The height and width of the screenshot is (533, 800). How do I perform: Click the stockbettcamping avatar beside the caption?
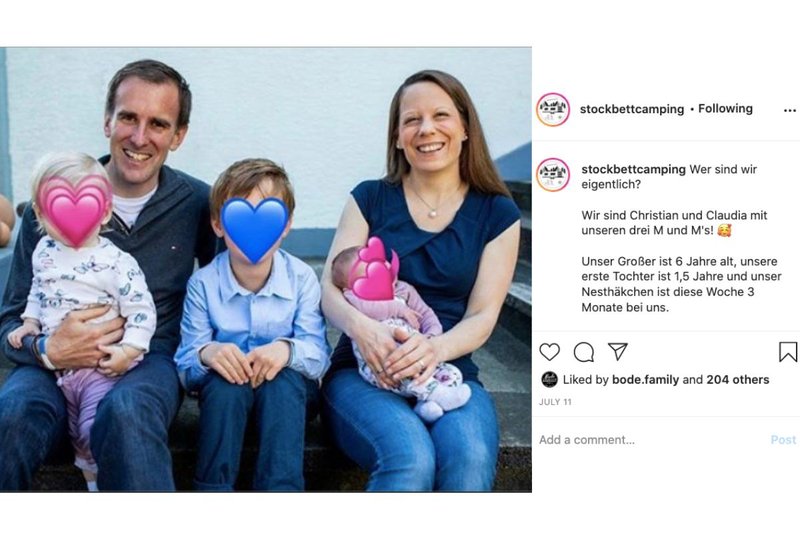(x=553, y=175)
